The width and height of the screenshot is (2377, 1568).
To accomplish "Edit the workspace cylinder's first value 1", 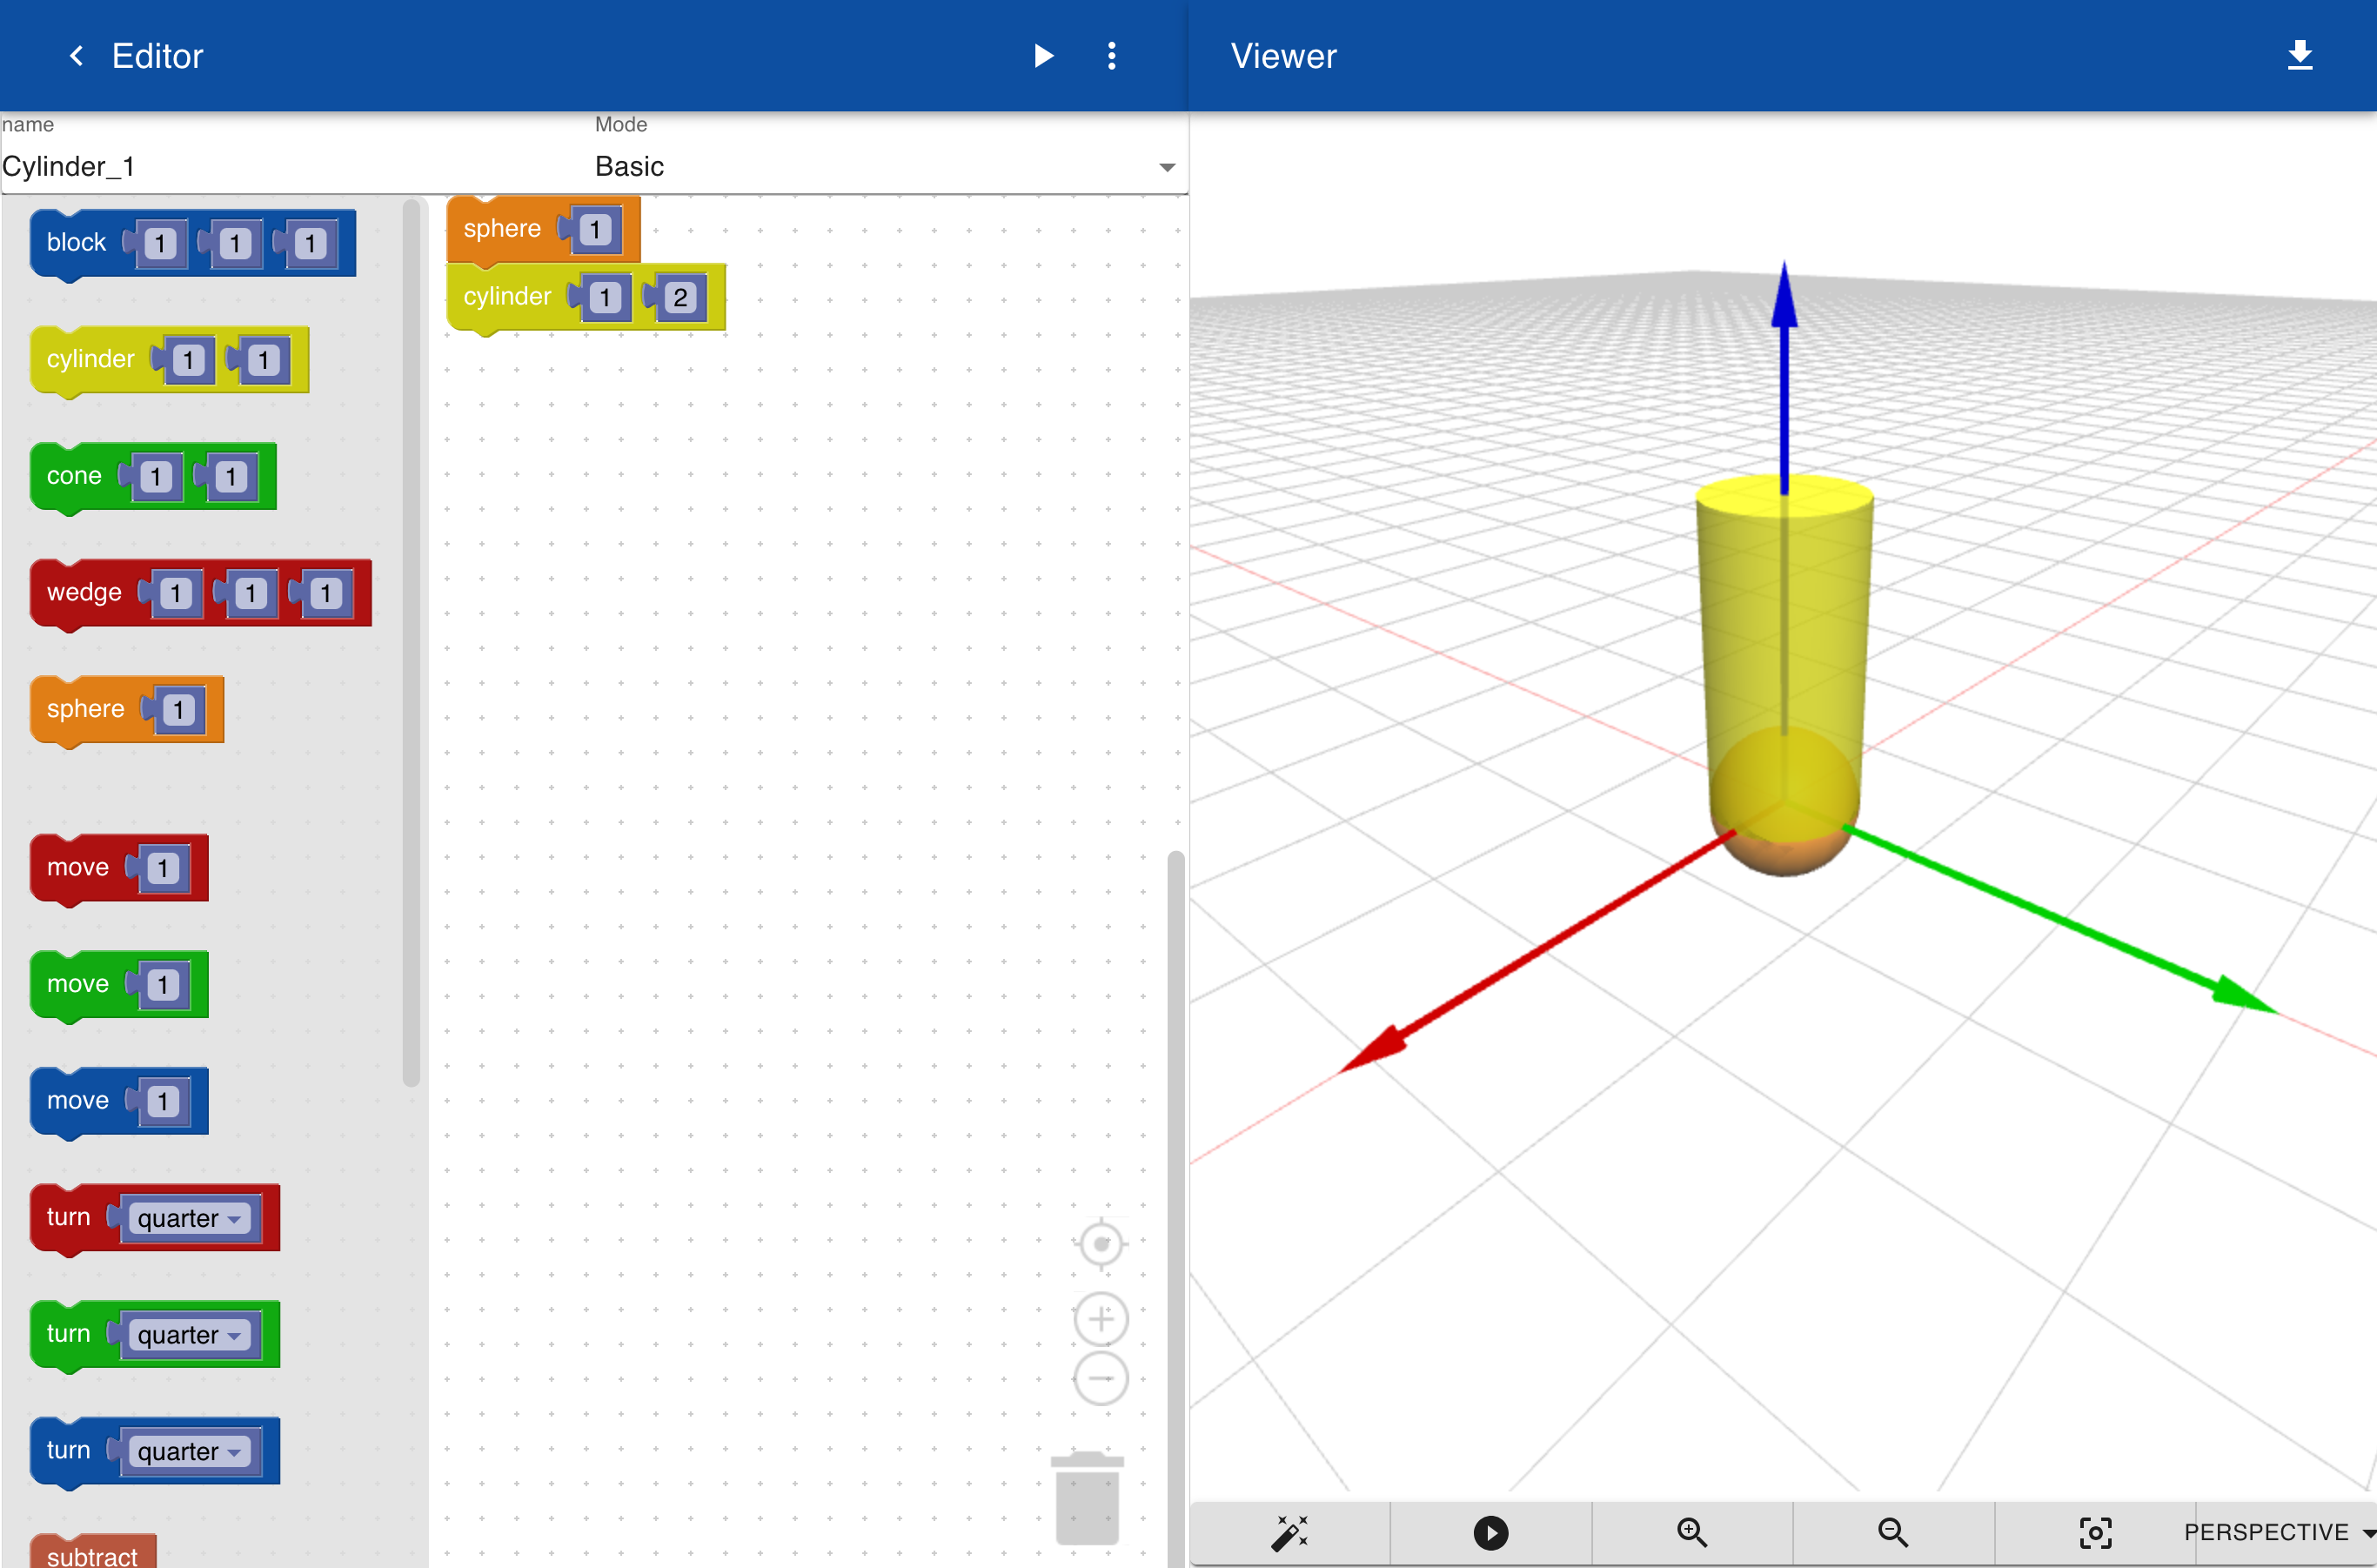I will pyautogui.click(x=605, y=298).
